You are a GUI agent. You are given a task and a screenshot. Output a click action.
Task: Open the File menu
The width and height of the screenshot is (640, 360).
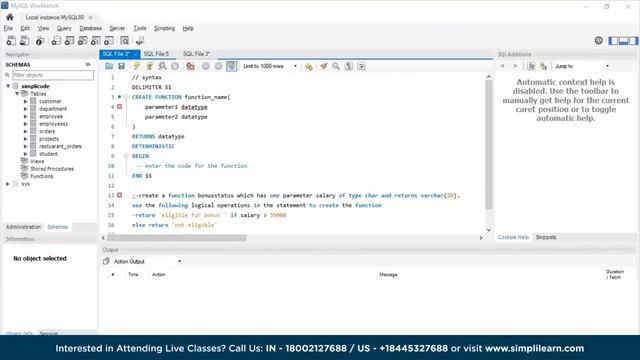click(x=8, y=28)
